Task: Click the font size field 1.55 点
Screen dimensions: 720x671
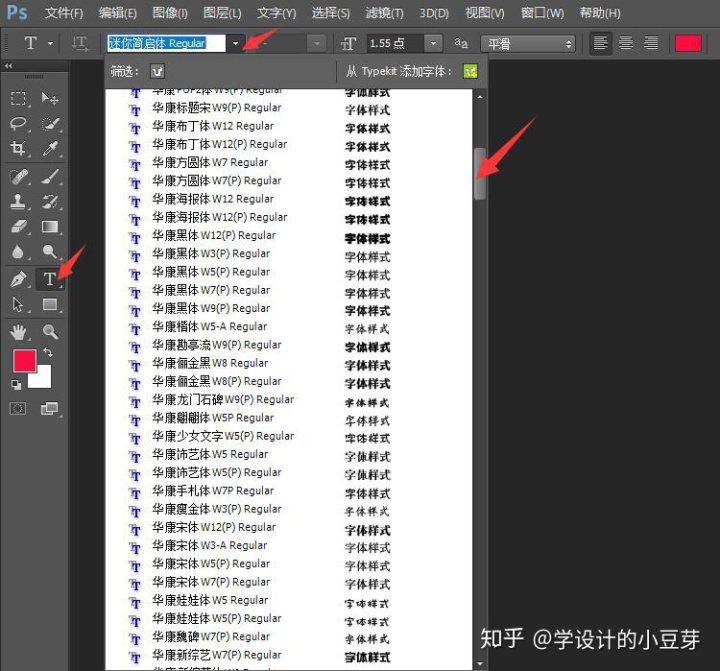Action: pyautogui.click(x=395, y=44)
